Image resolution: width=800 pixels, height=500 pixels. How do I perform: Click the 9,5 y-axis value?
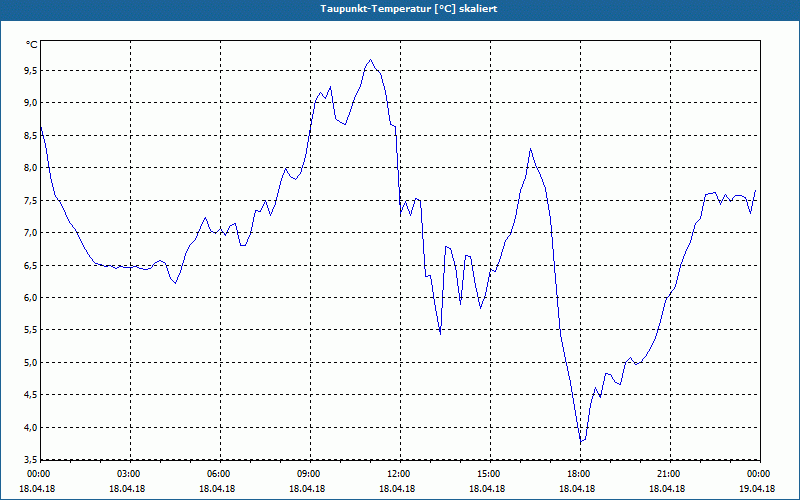tap(31, 70)
